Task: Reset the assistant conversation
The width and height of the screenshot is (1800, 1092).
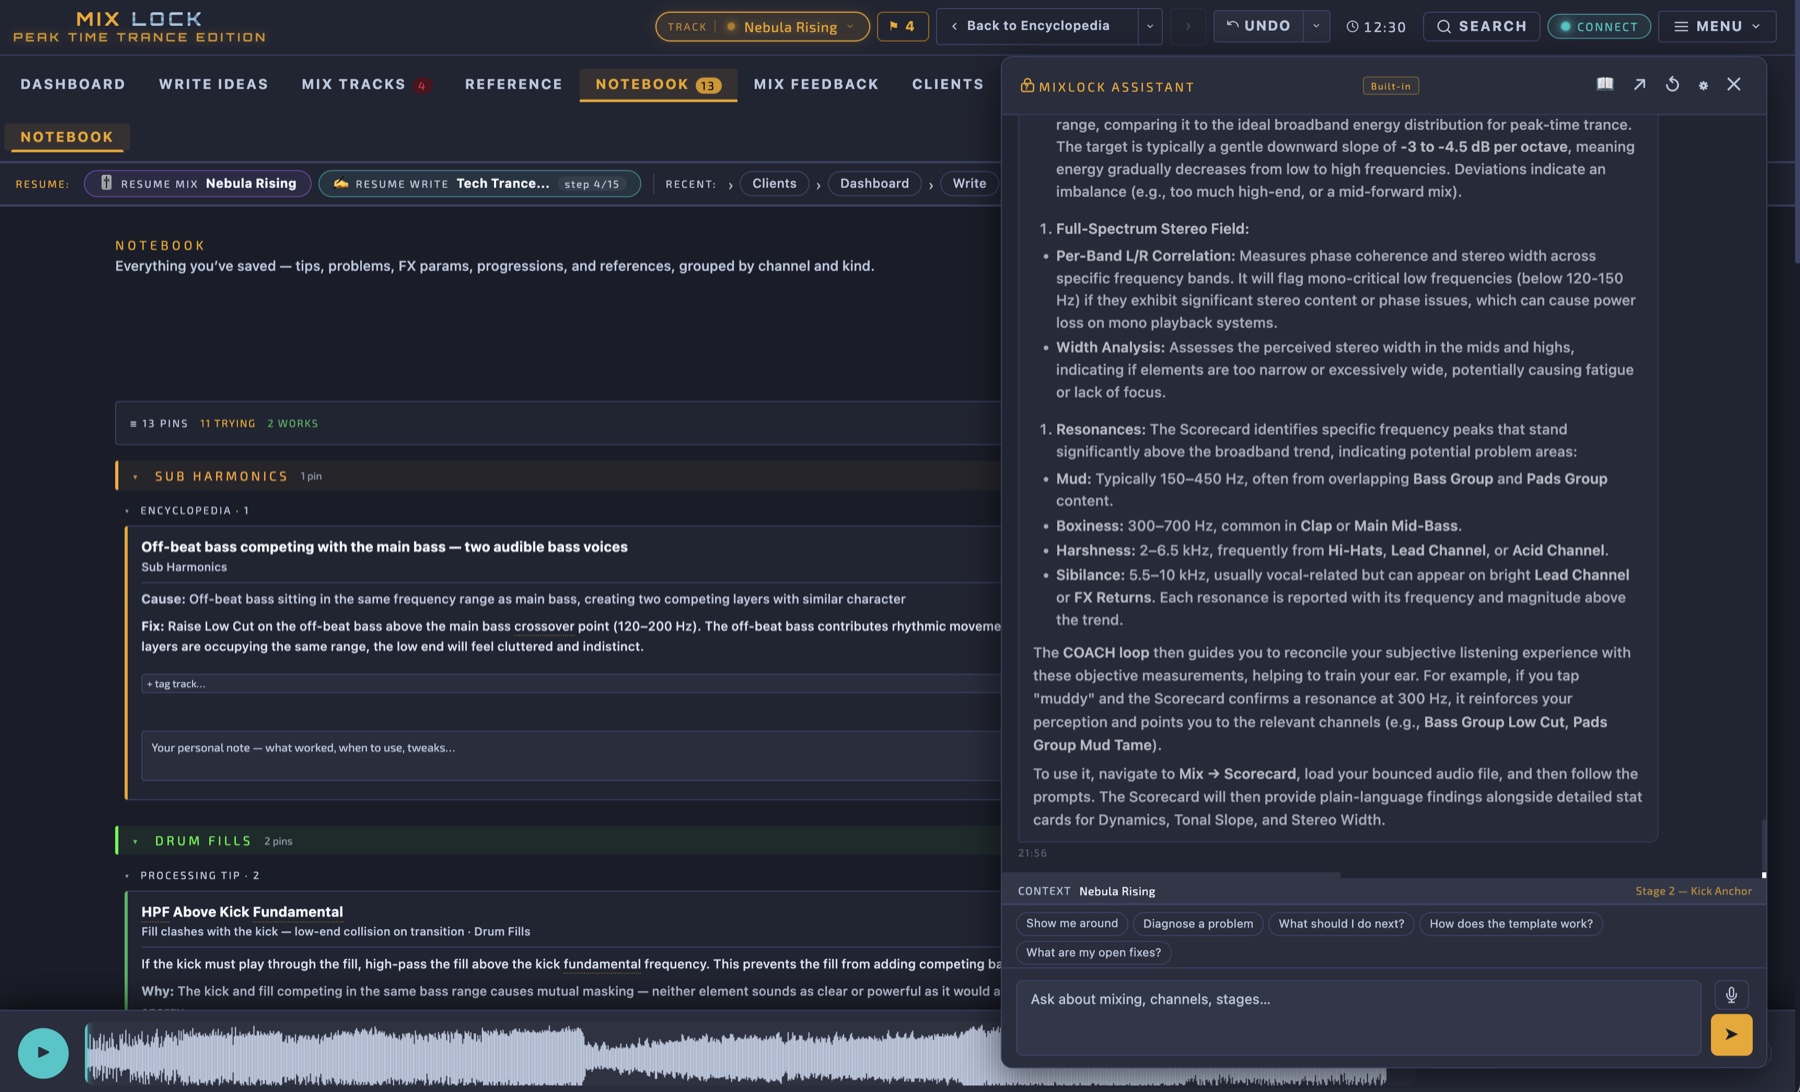Action: [x=1672, y=84]
